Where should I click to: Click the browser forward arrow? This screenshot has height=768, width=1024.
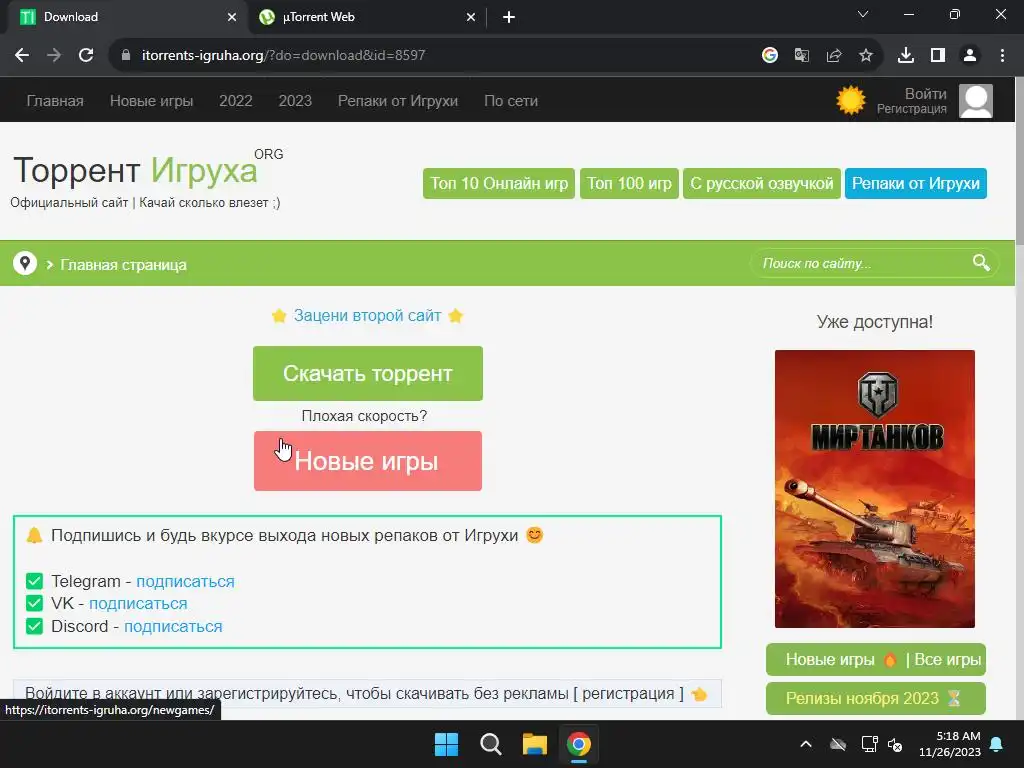pyautogui.click(x=54, y=56)
